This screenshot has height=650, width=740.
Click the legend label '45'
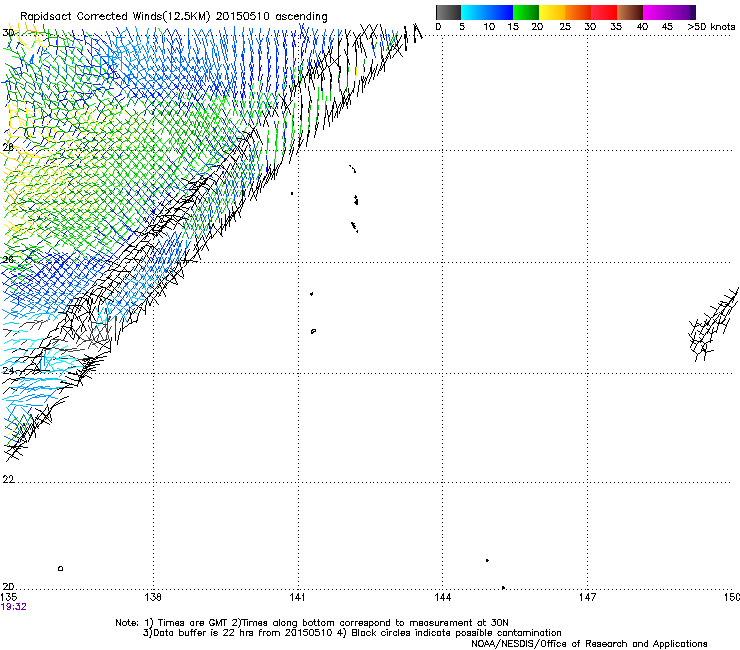click(667, 26)
